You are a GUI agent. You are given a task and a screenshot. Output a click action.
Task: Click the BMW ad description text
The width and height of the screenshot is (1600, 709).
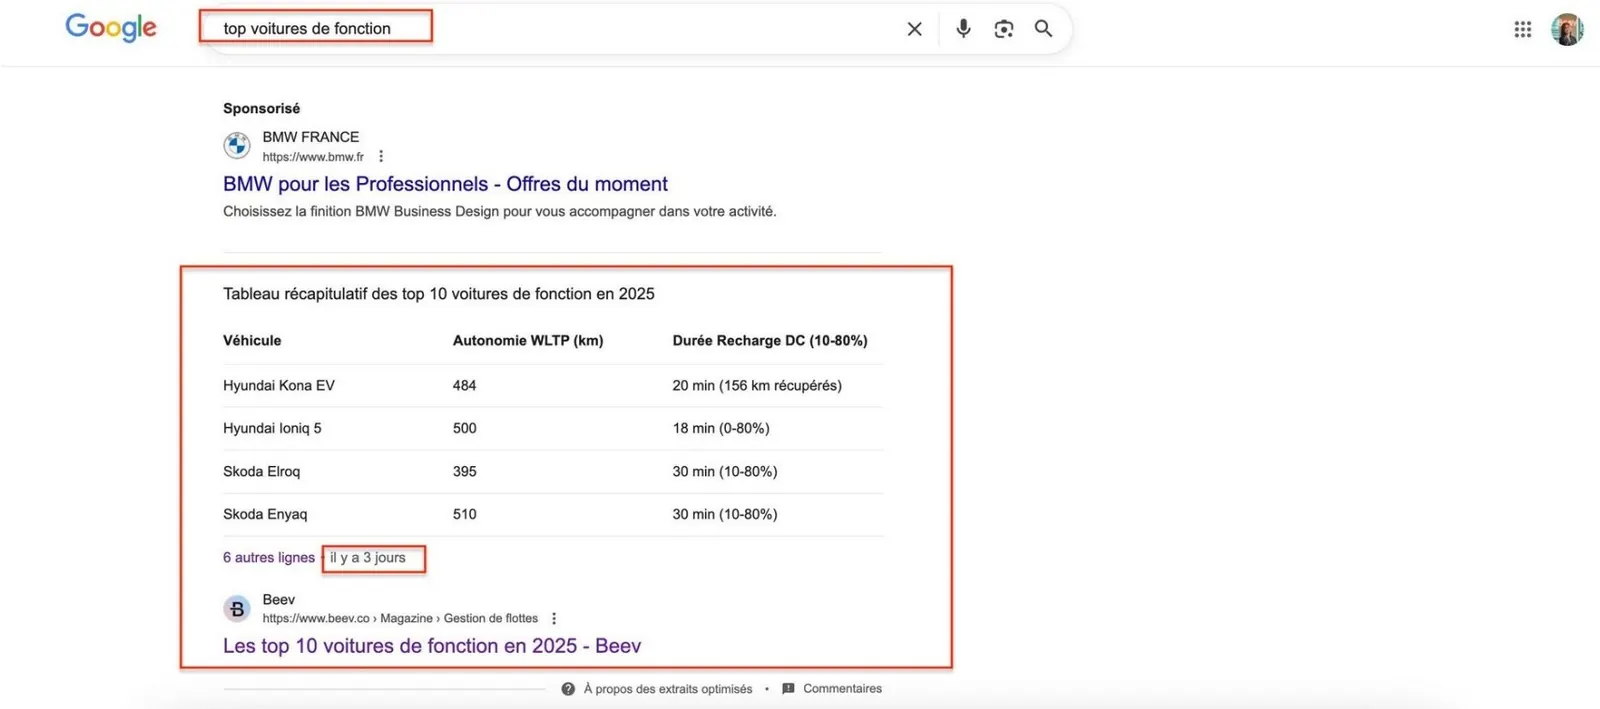point(500,212)
